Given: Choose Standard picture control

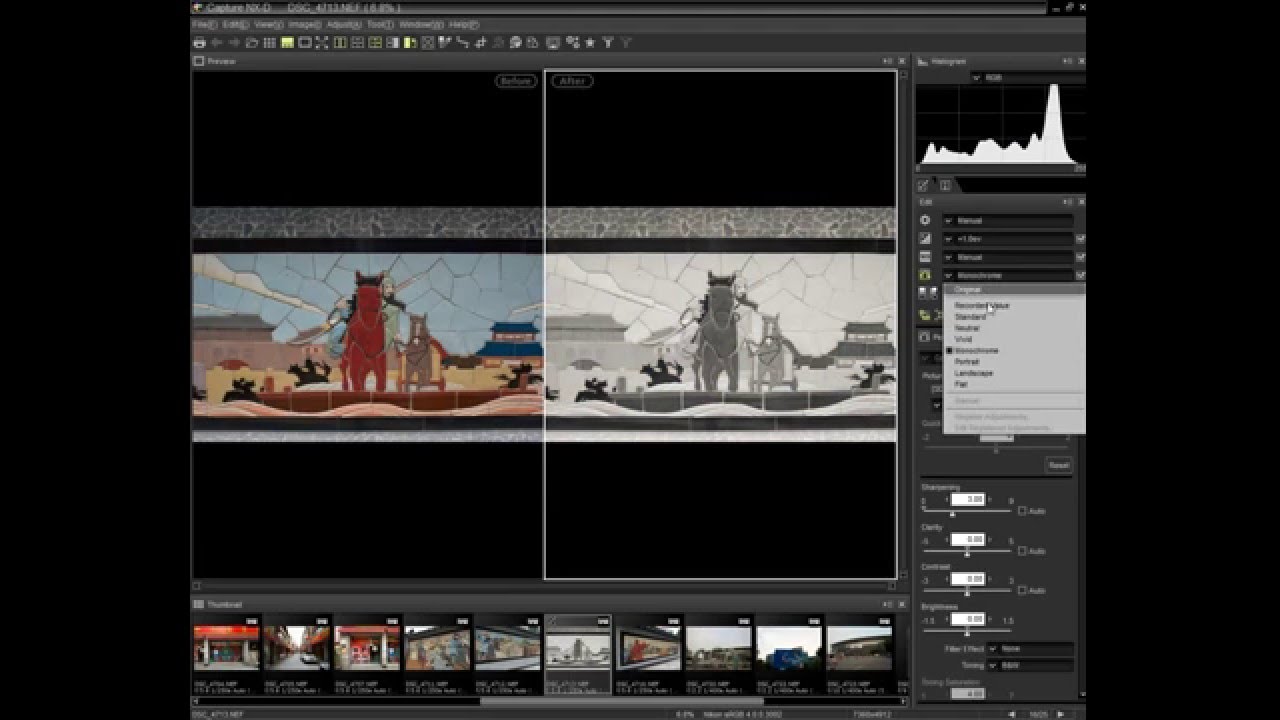Looking at the screenshot, I should coord(1014,317).
